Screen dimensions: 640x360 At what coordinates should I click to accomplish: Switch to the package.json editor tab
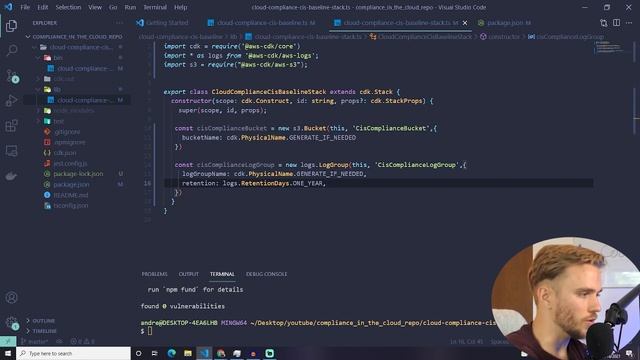pos(504,23)
